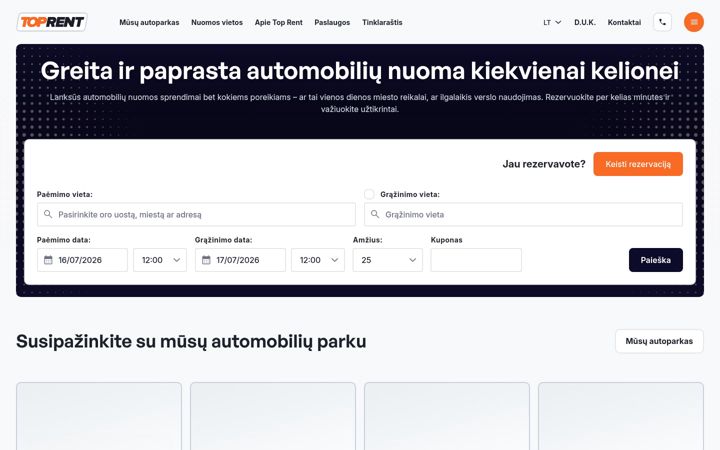Viewport: 720px width, 450px height.
Task: Click the Paėmimo vieta label
Action: click(65, 194)
